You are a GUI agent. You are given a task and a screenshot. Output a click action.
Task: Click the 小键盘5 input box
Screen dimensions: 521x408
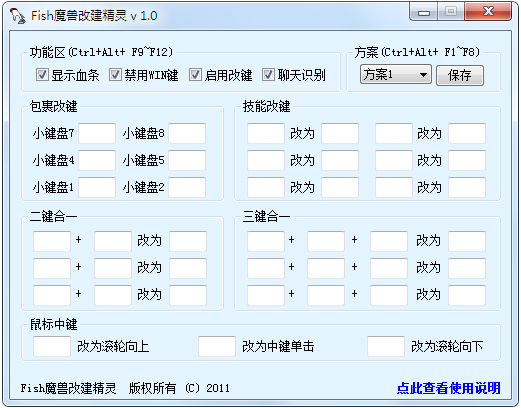[x=187, y=160]
